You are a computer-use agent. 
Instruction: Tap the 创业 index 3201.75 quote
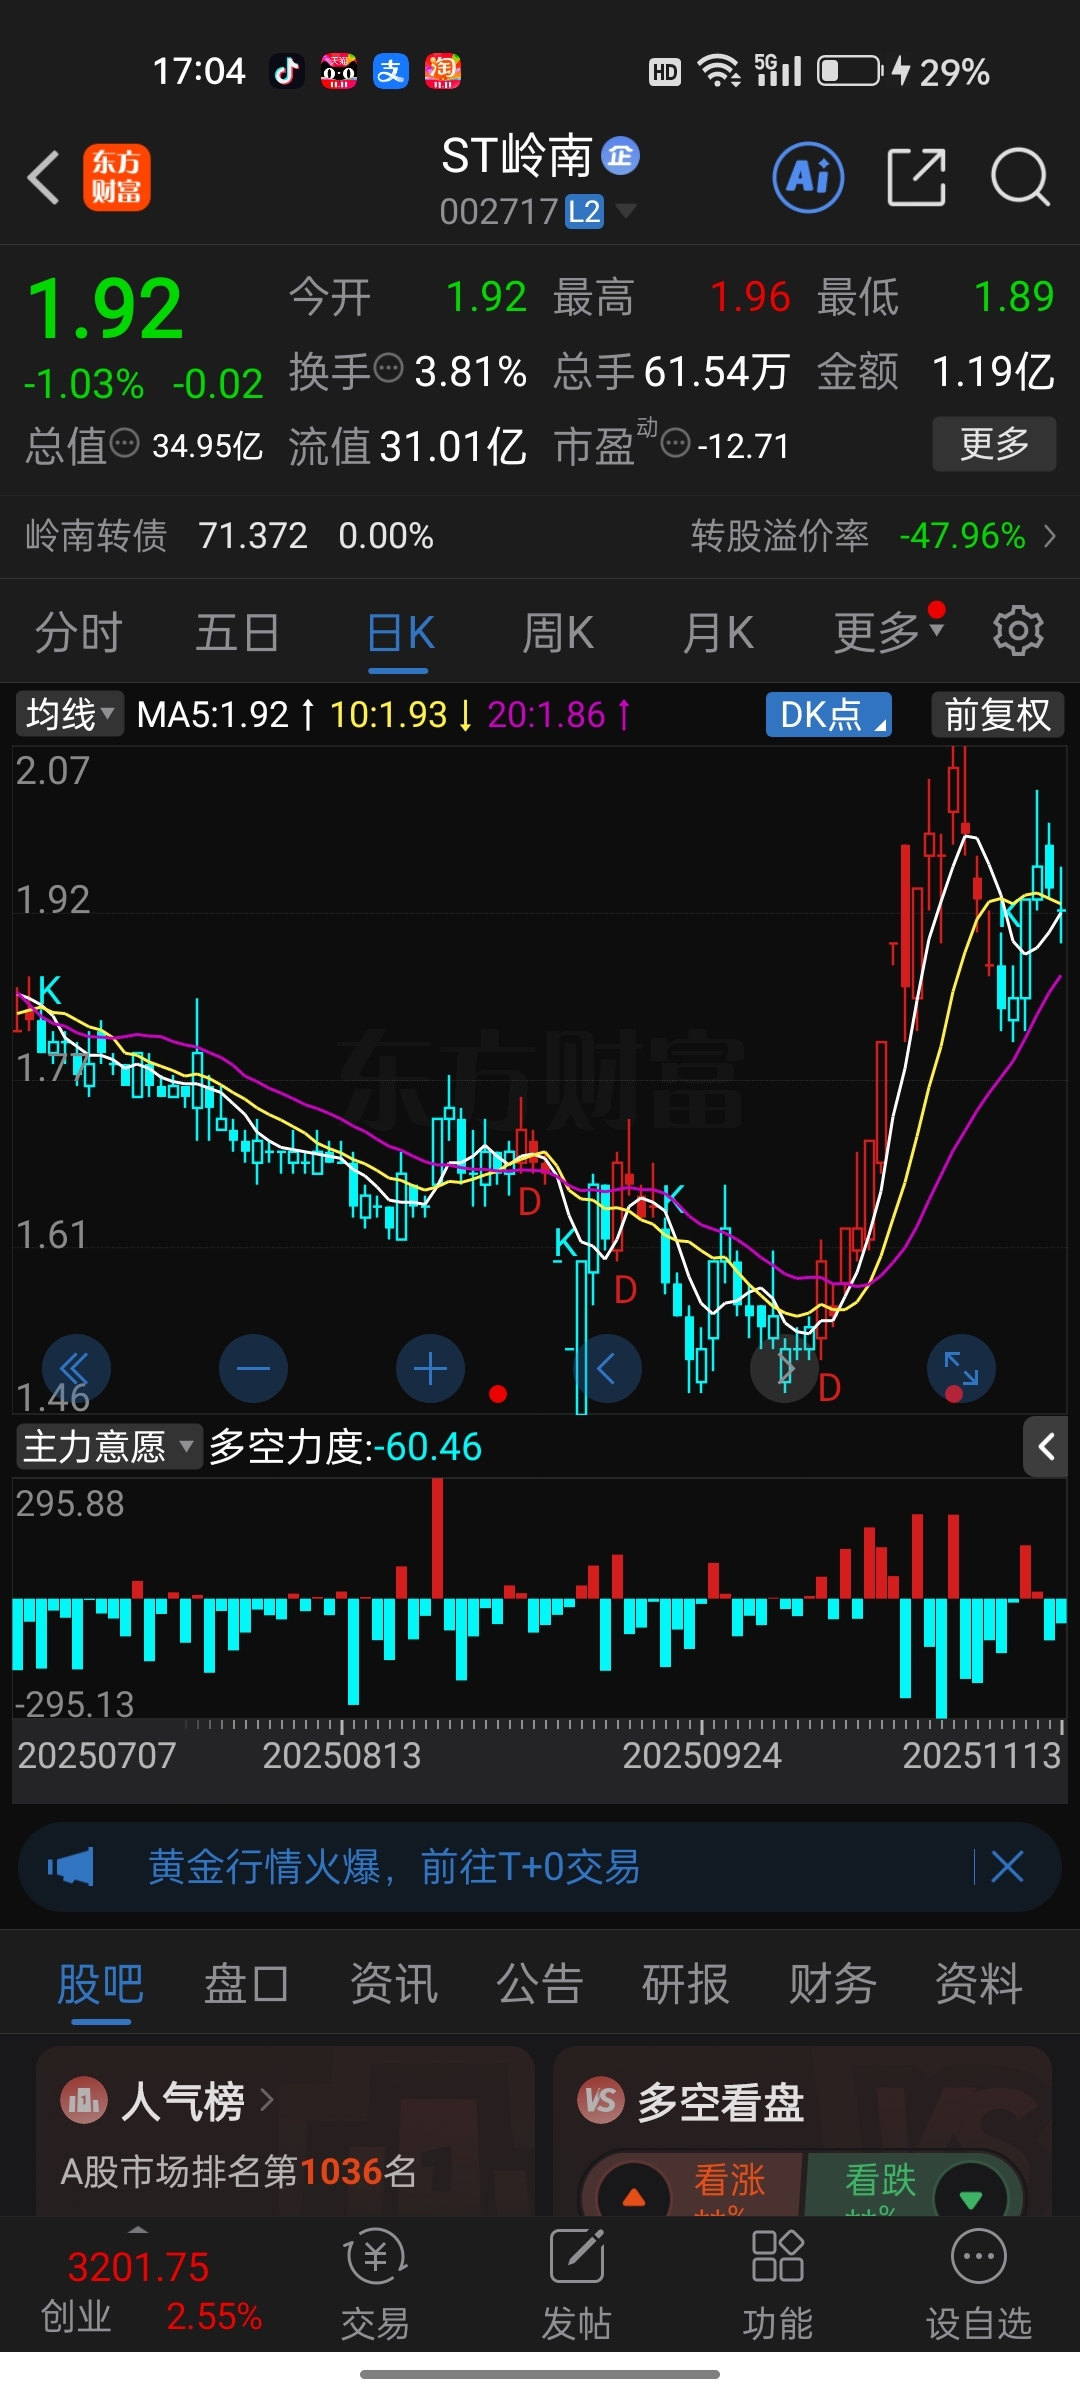151,2291
